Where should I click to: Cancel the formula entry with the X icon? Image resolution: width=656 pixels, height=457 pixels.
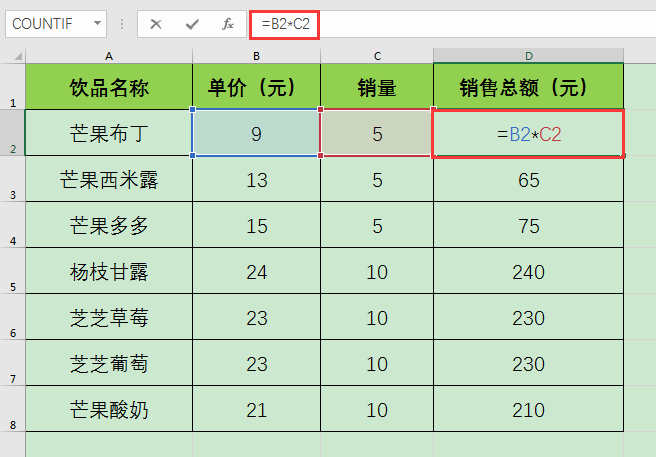click(x=156, y=24)
